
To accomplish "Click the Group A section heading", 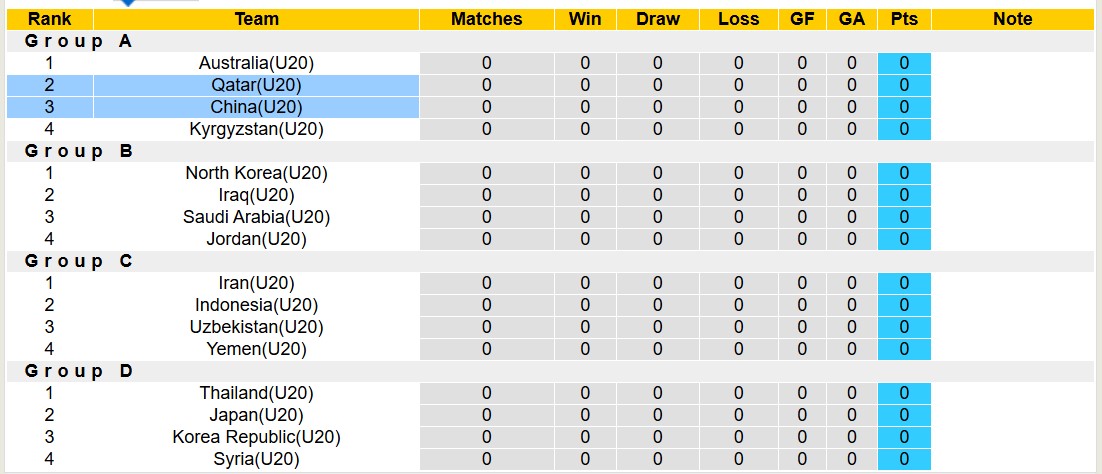I will tap(79, 41).
